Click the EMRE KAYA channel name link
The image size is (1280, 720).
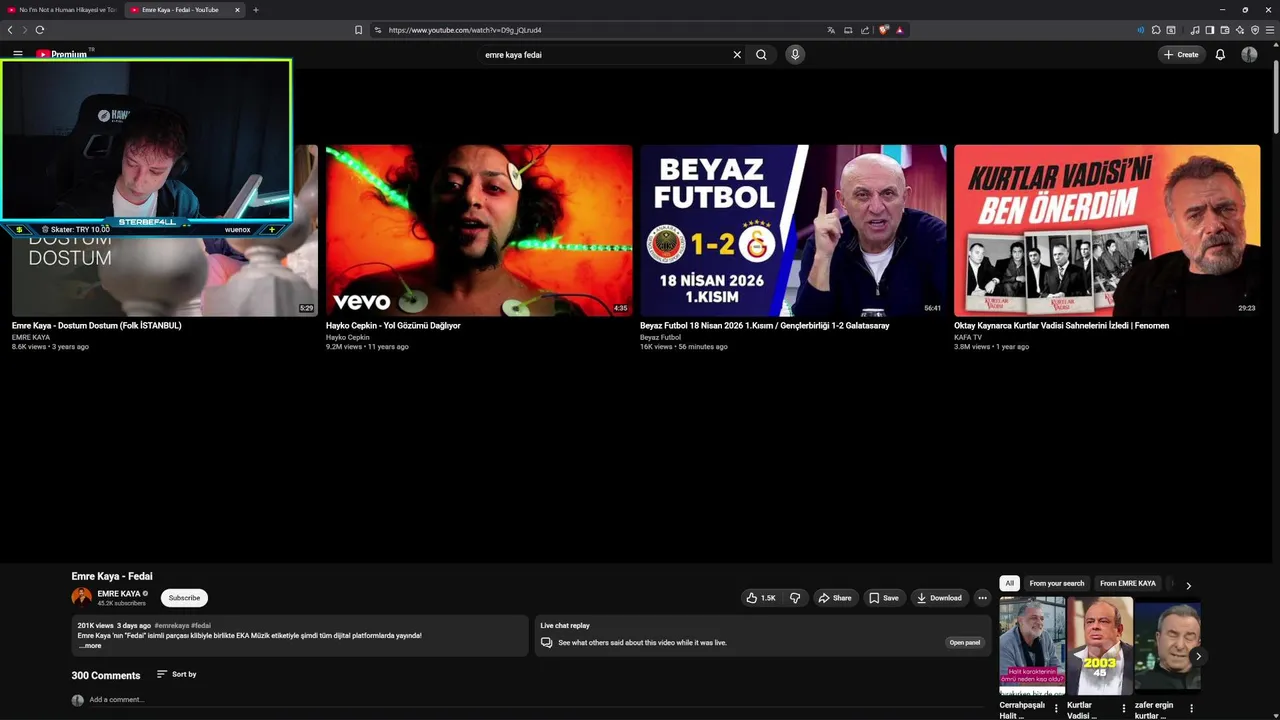119,594
